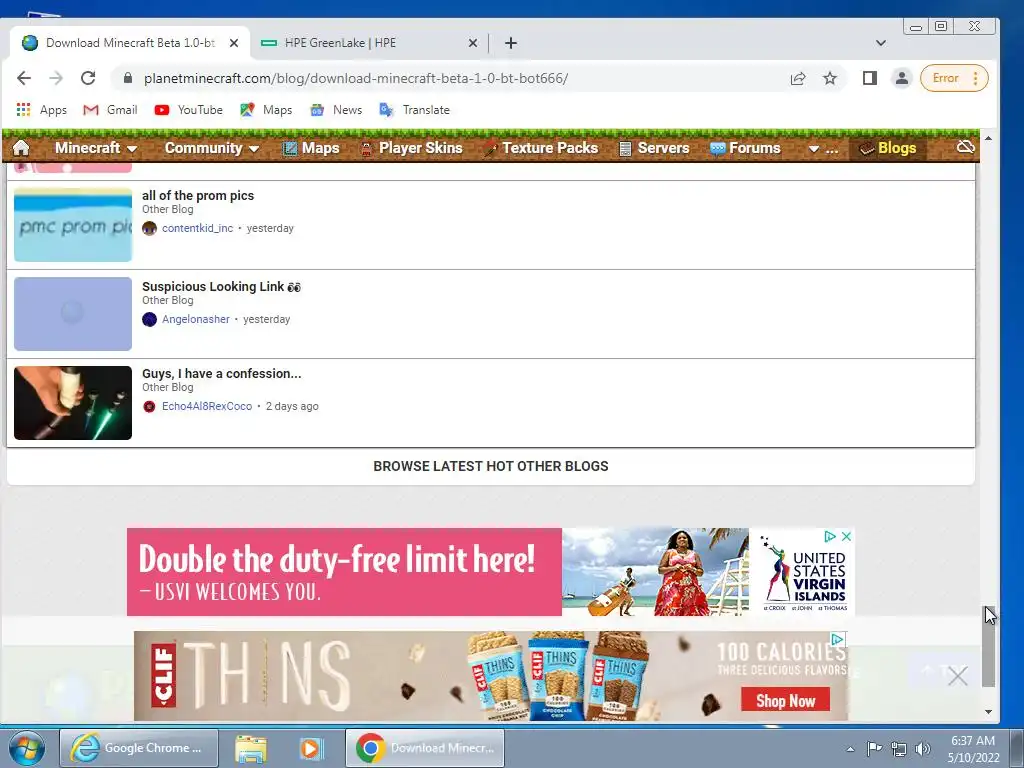Click the vertical scrollbar thumb
This screenshot has width=1024, height=768.
pyautogui.click(x=989, y=647)
